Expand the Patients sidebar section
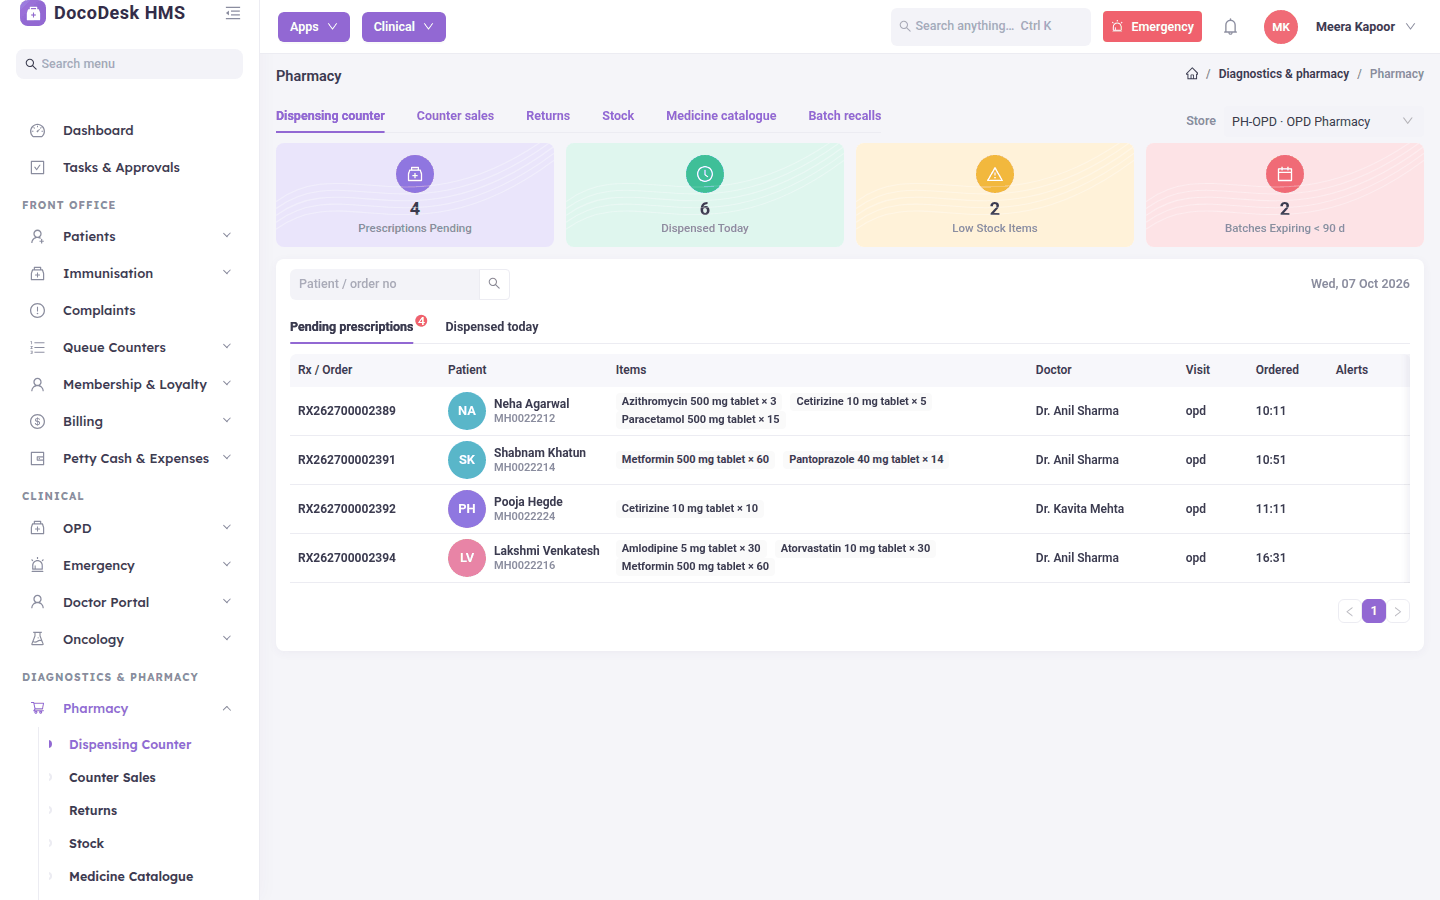The width and height of the screenshot is (1440, 900). click(130, 237)
